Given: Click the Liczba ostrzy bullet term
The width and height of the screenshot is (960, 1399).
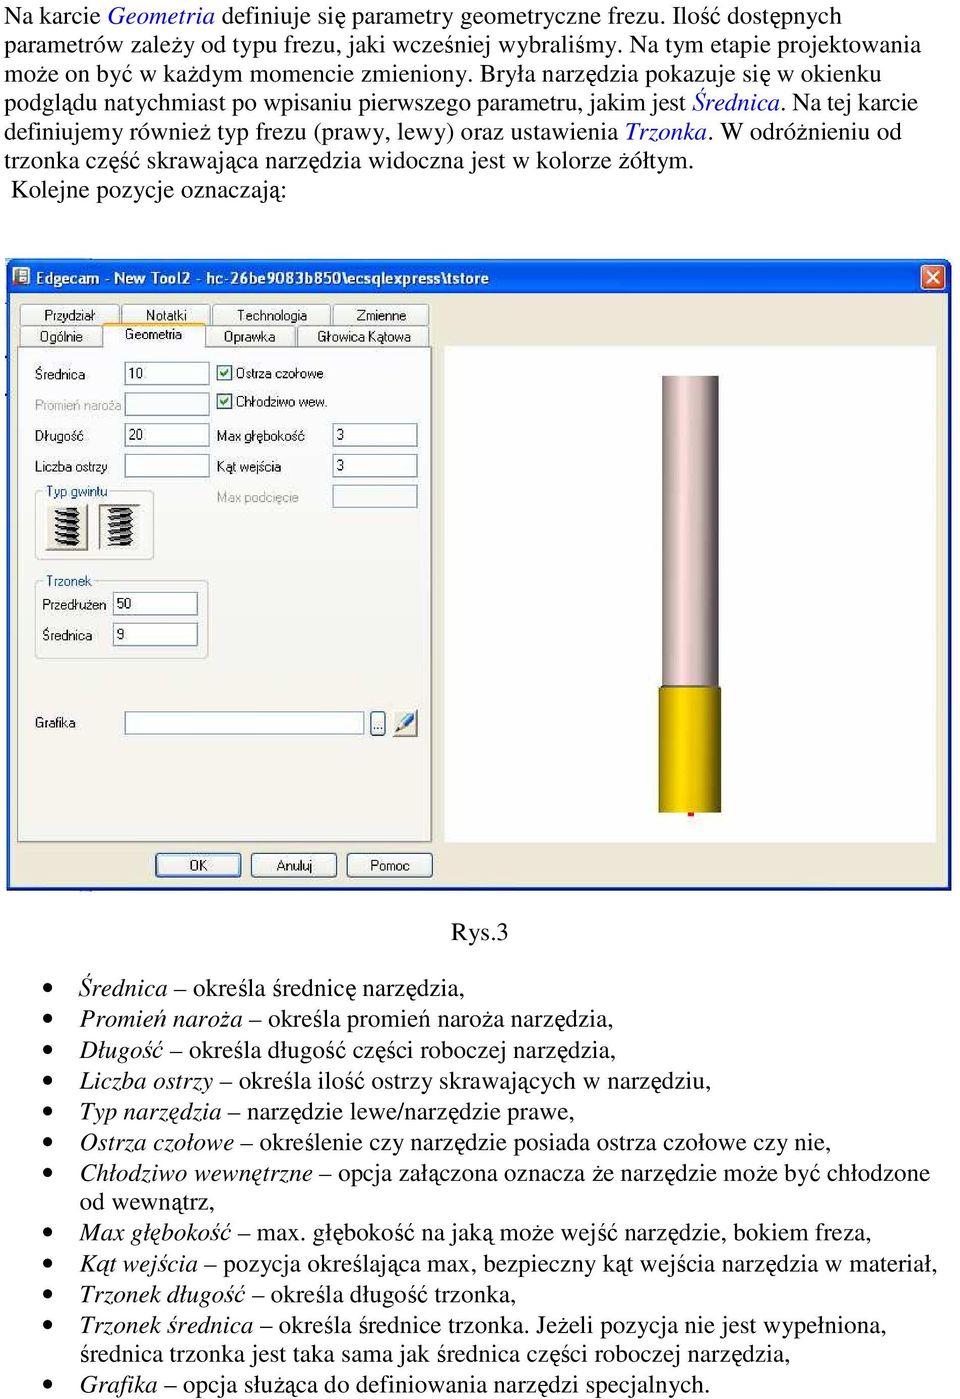Looking at the screenshot, I should click(x=146, y=1081).
